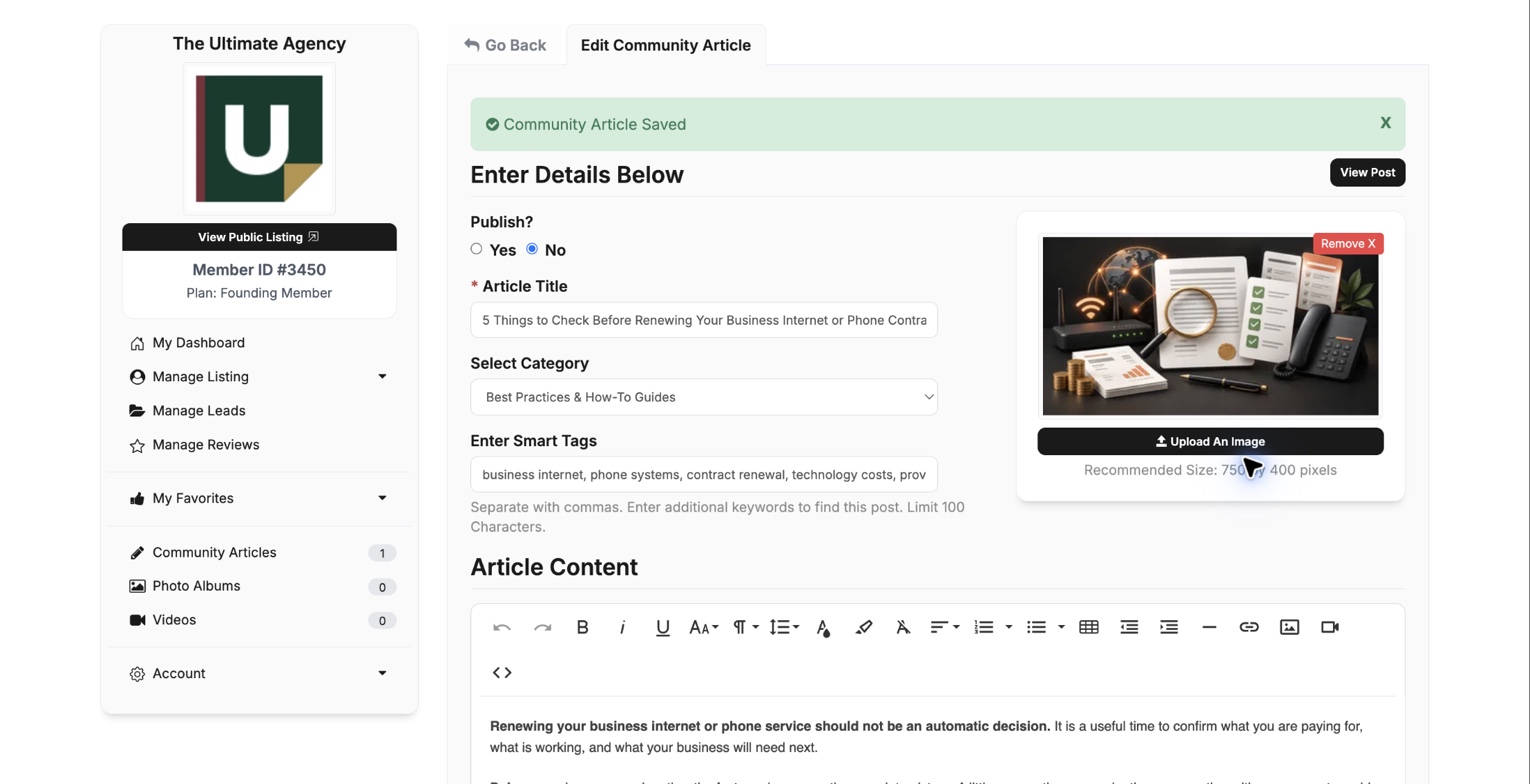1530x784 pixels.
Task: Insert a table into the article
Action: click(x=1089, y=627)
